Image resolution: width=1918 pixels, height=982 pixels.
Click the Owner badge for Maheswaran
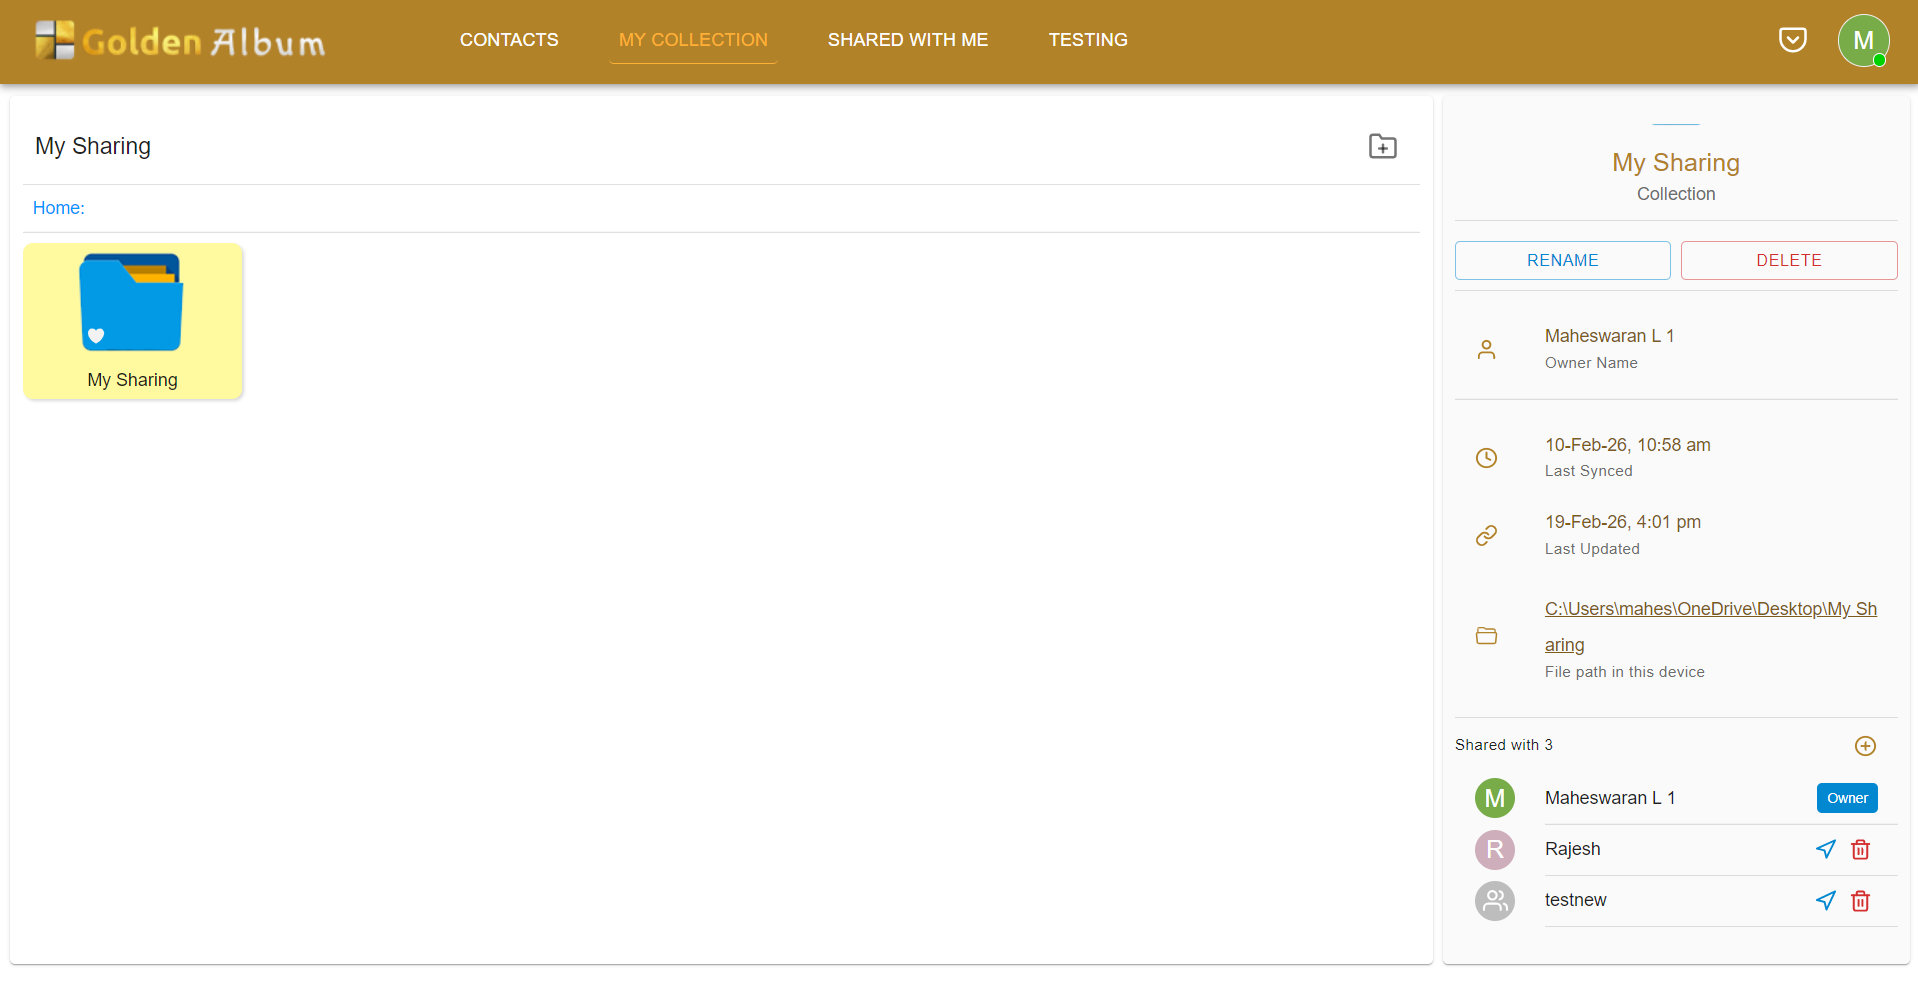[1846, 798]
